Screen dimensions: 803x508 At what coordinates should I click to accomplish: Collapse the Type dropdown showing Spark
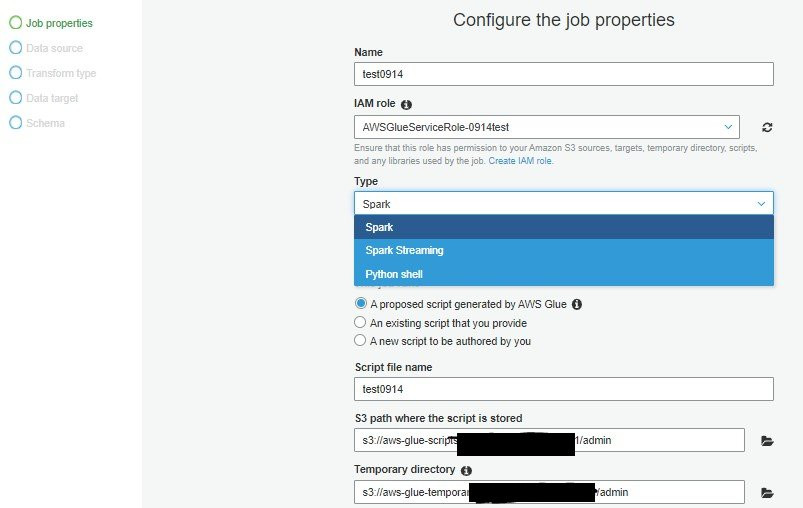[x=563, y=203]
